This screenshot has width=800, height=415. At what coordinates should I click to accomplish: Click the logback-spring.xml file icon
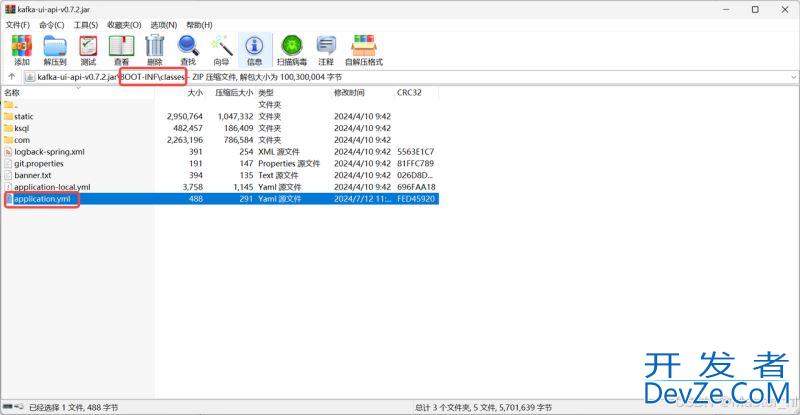click(8, 152)
